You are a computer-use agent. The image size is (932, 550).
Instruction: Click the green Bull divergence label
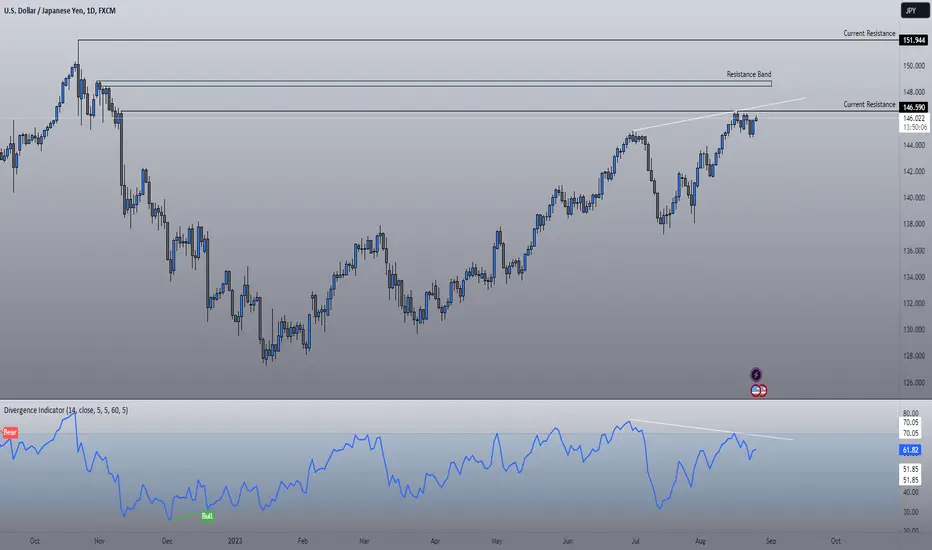(207, 516)
